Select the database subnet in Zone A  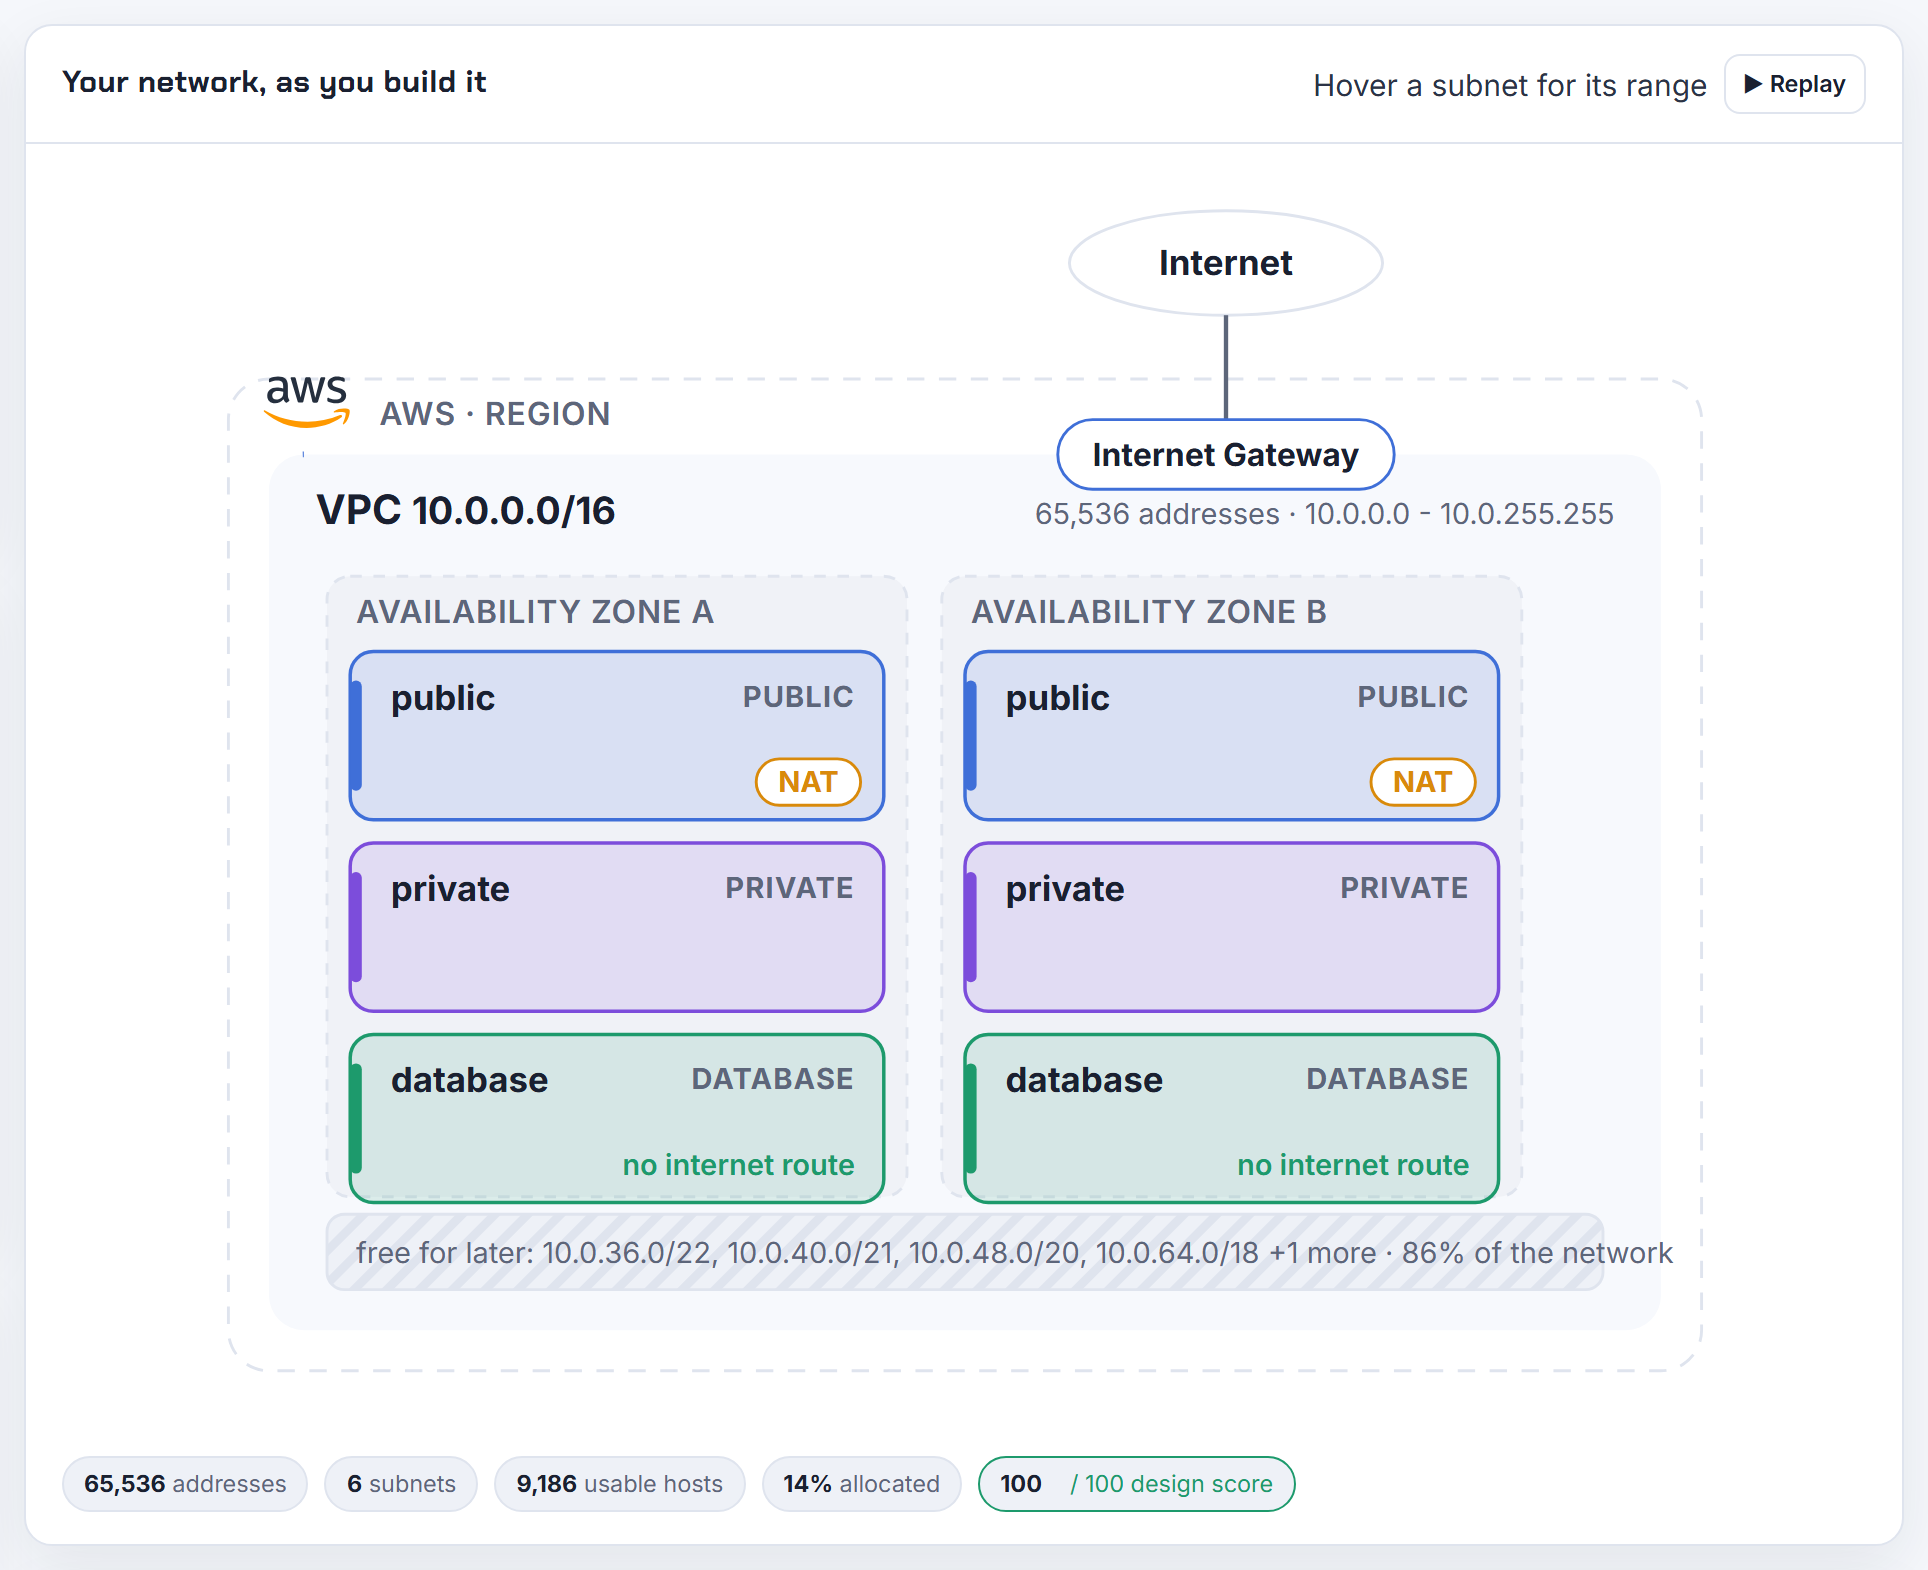click(617, 1118)
